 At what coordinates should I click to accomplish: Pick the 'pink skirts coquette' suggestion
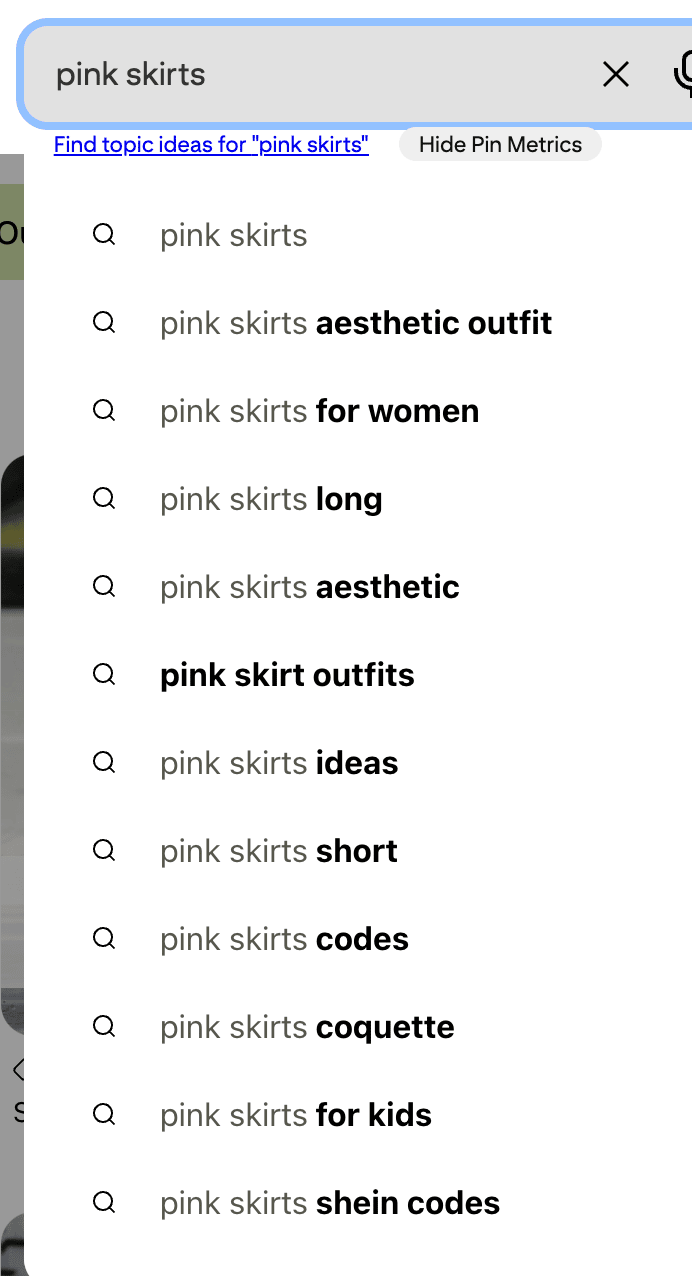(x=358, y=1027)
